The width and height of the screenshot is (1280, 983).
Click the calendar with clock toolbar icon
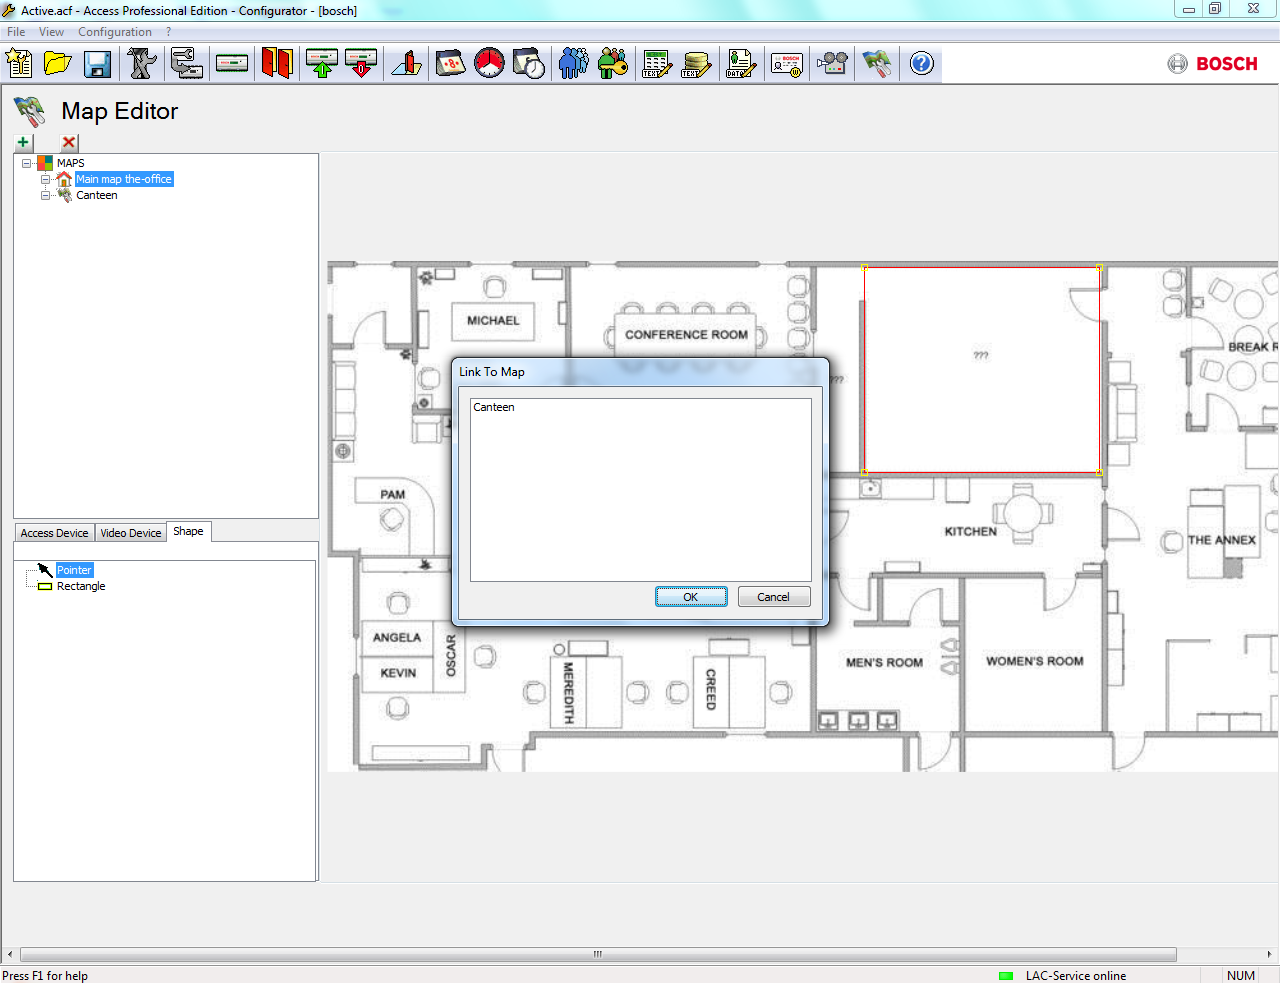pyautogui.click(x=528, y=63)
